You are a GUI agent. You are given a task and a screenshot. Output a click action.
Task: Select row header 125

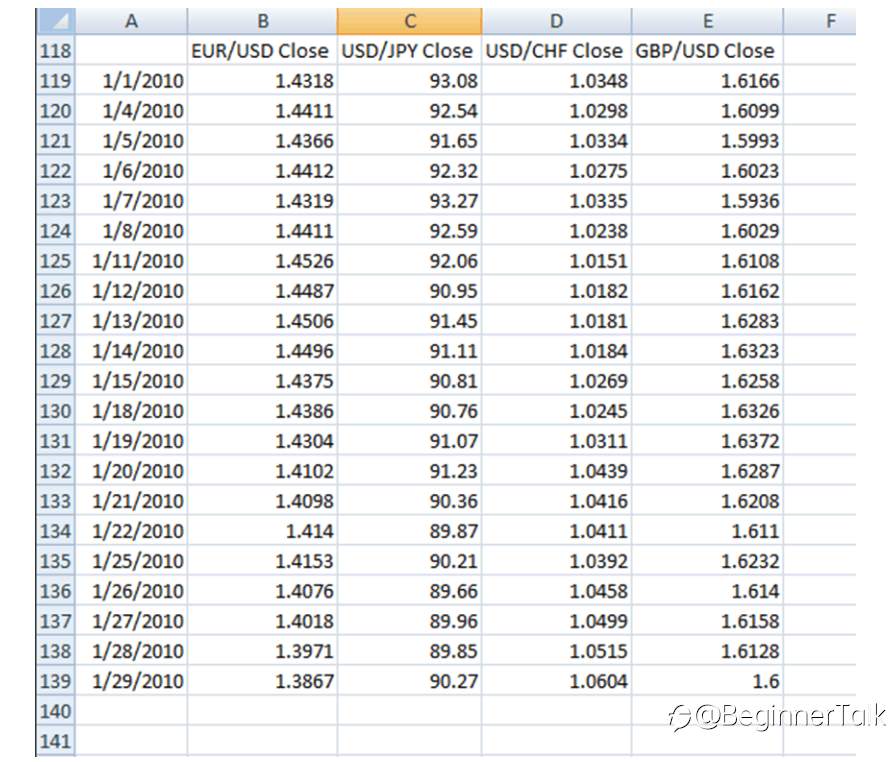[55, 261]
